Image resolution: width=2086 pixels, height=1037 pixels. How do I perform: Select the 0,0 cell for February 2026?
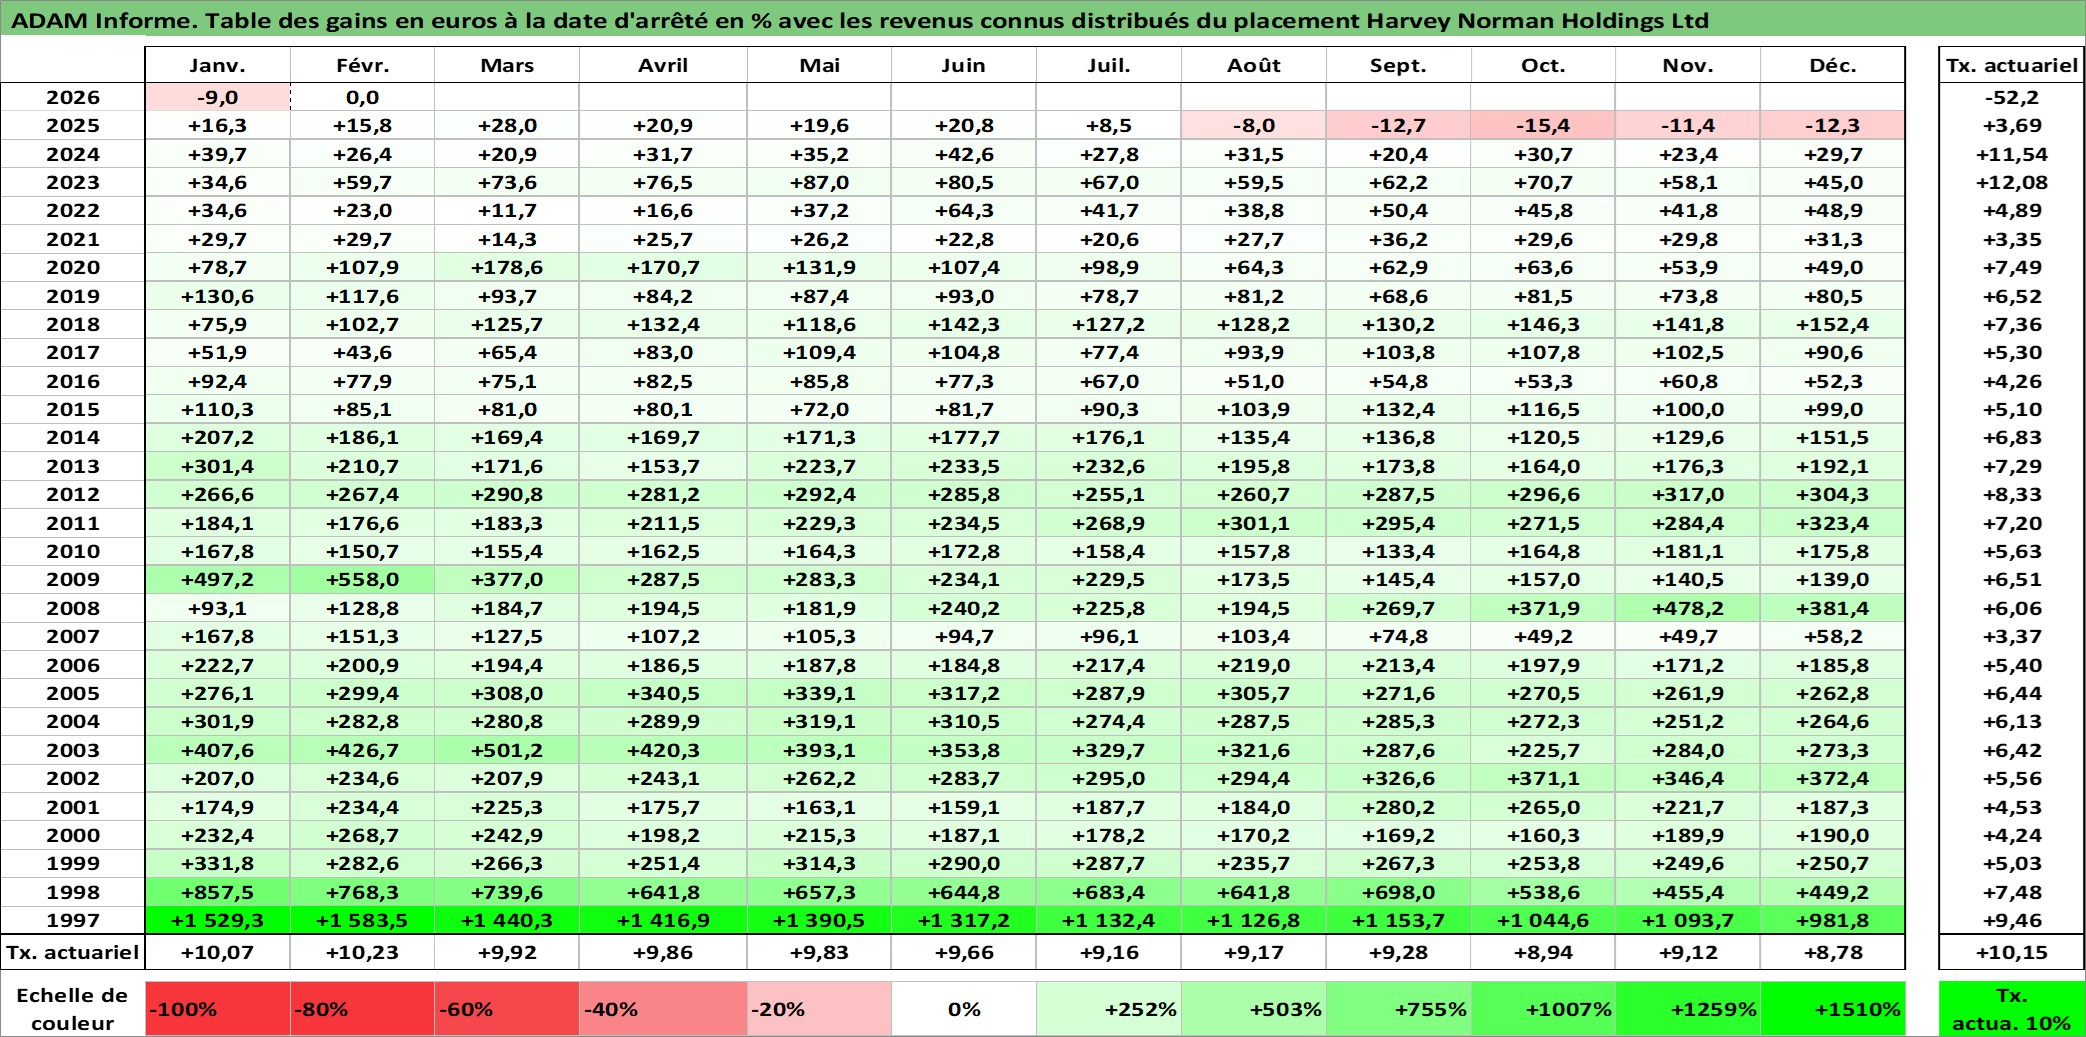pyautogui.click(x=362, y=97)
